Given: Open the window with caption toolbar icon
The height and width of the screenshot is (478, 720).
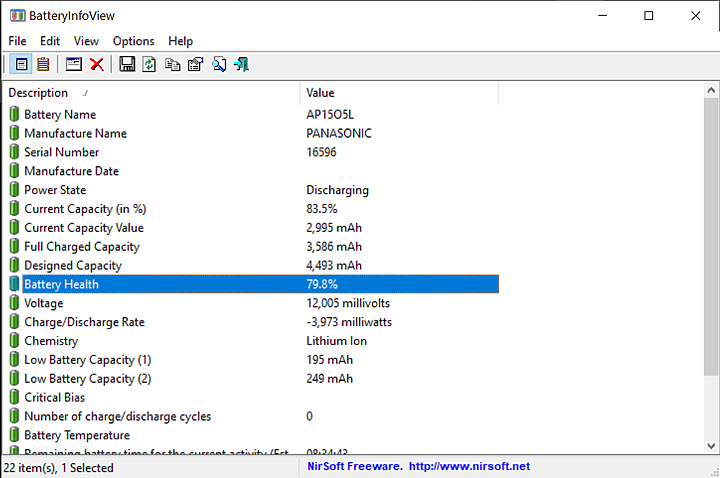Looking at the screenshot, I should coord(73,64).
